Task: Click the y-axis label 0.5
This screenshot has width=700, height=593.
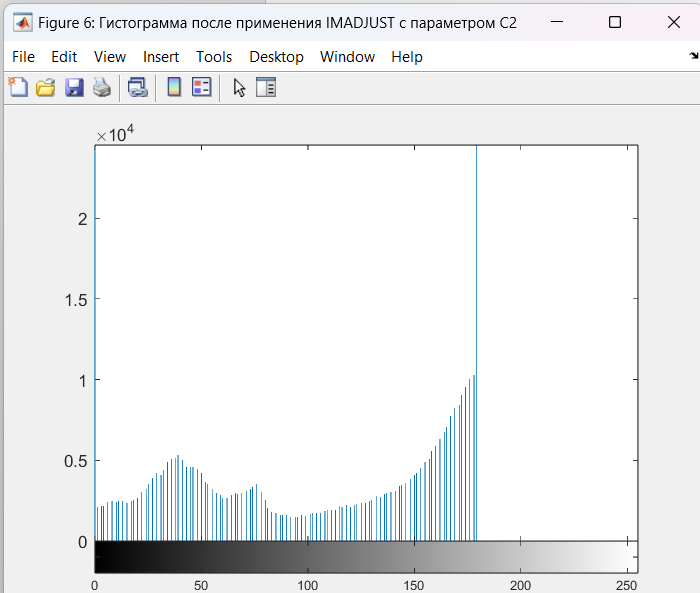Action: pos(75,461)
